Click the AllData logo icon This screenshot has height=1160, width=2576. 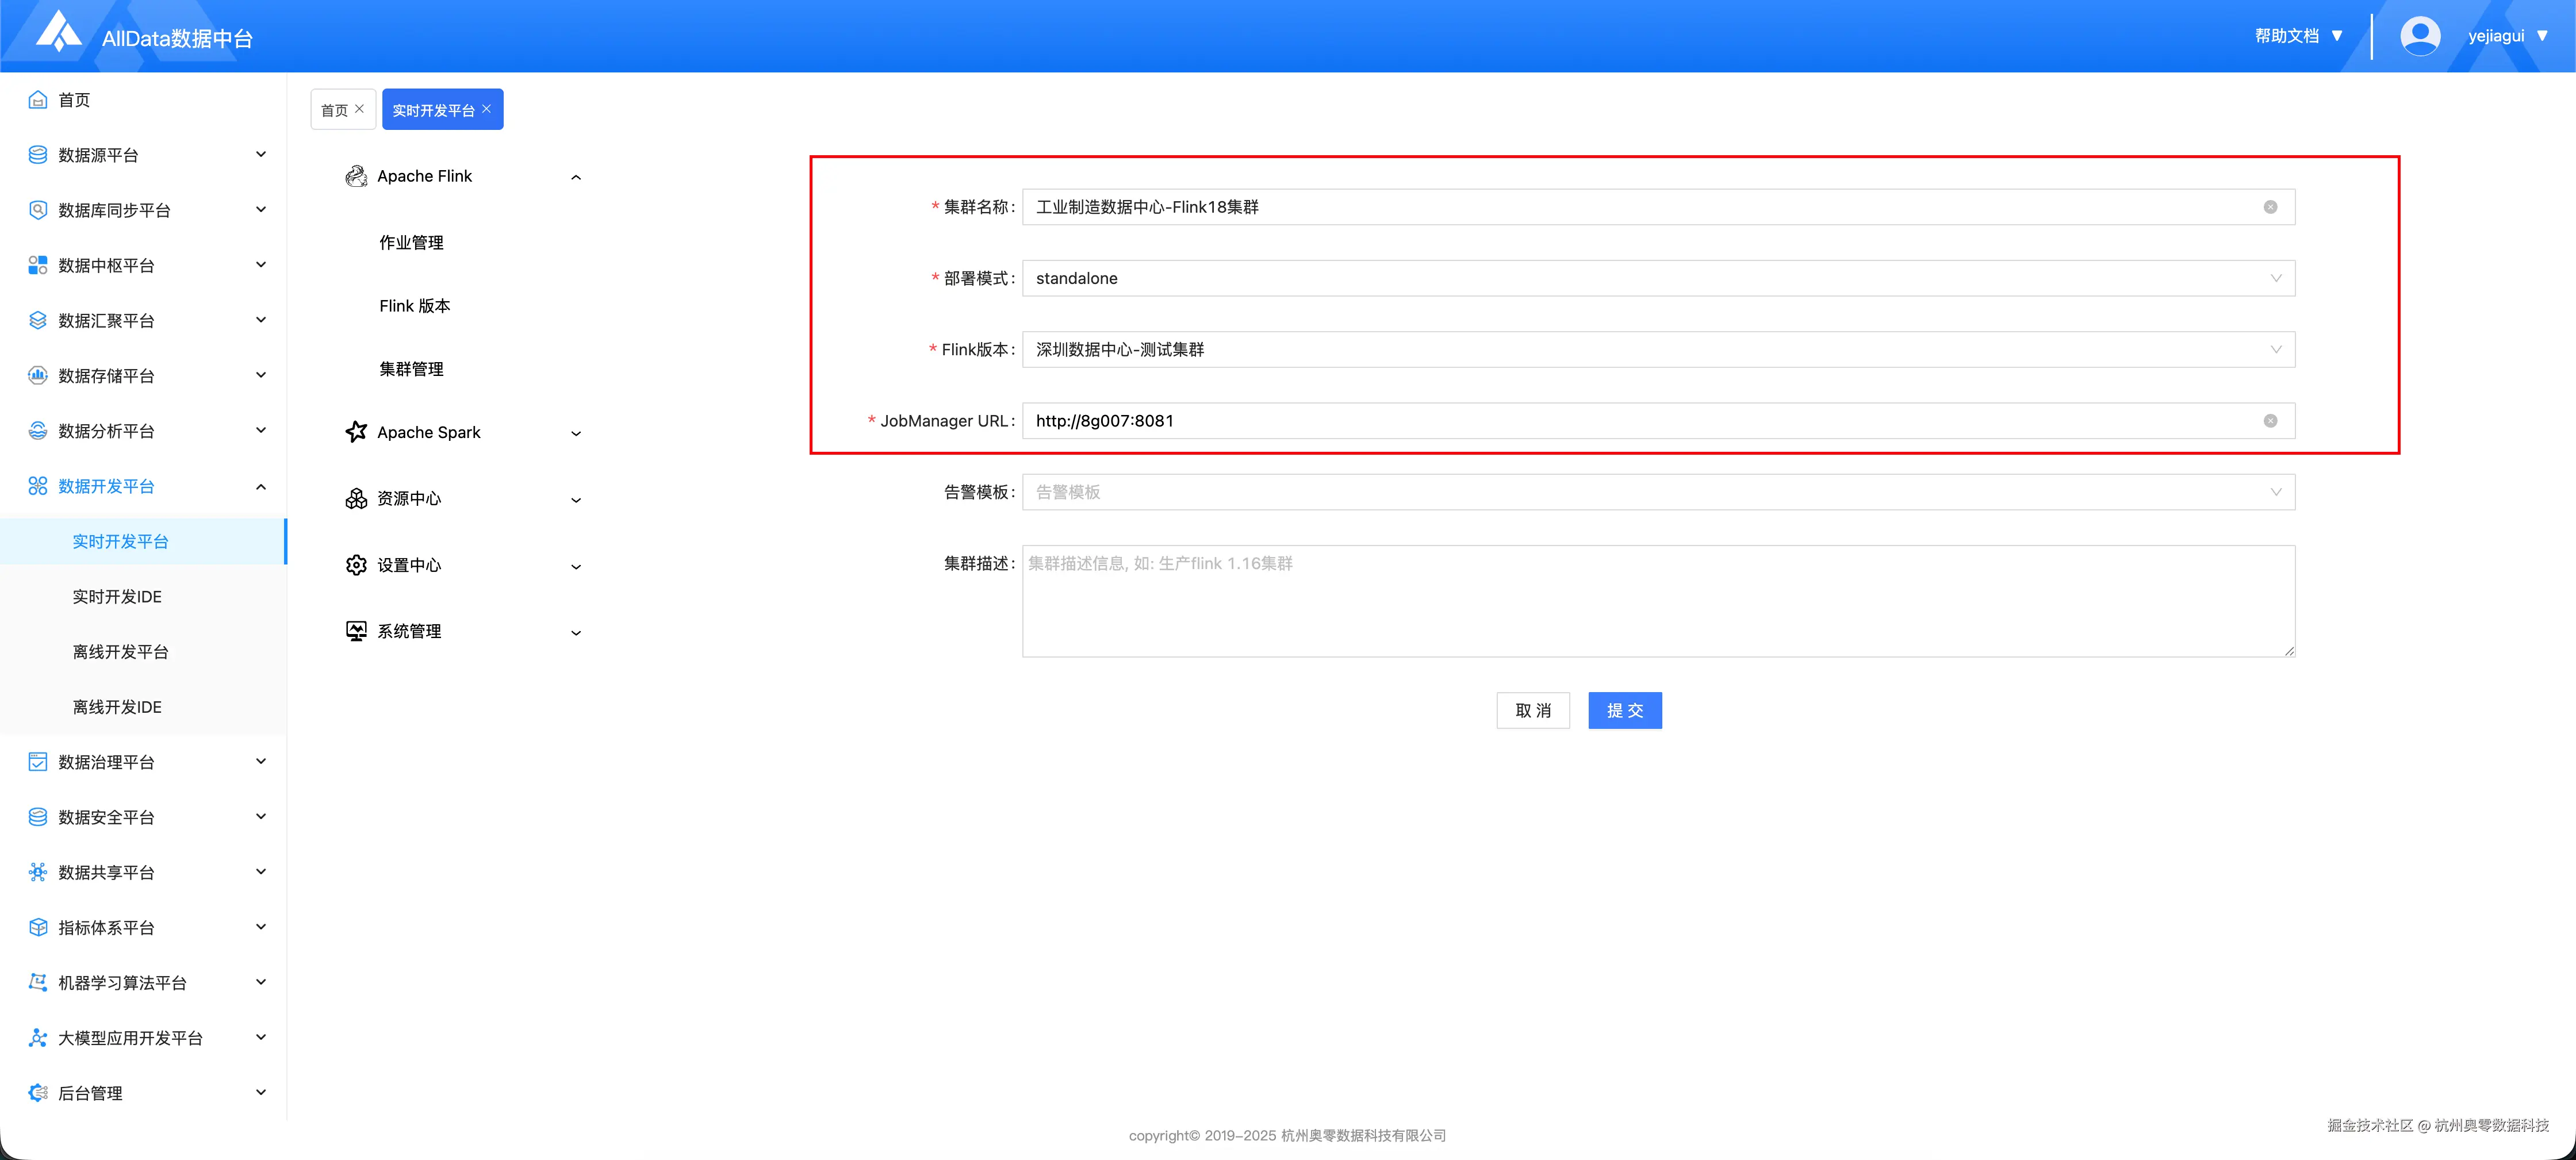(58, 32)
